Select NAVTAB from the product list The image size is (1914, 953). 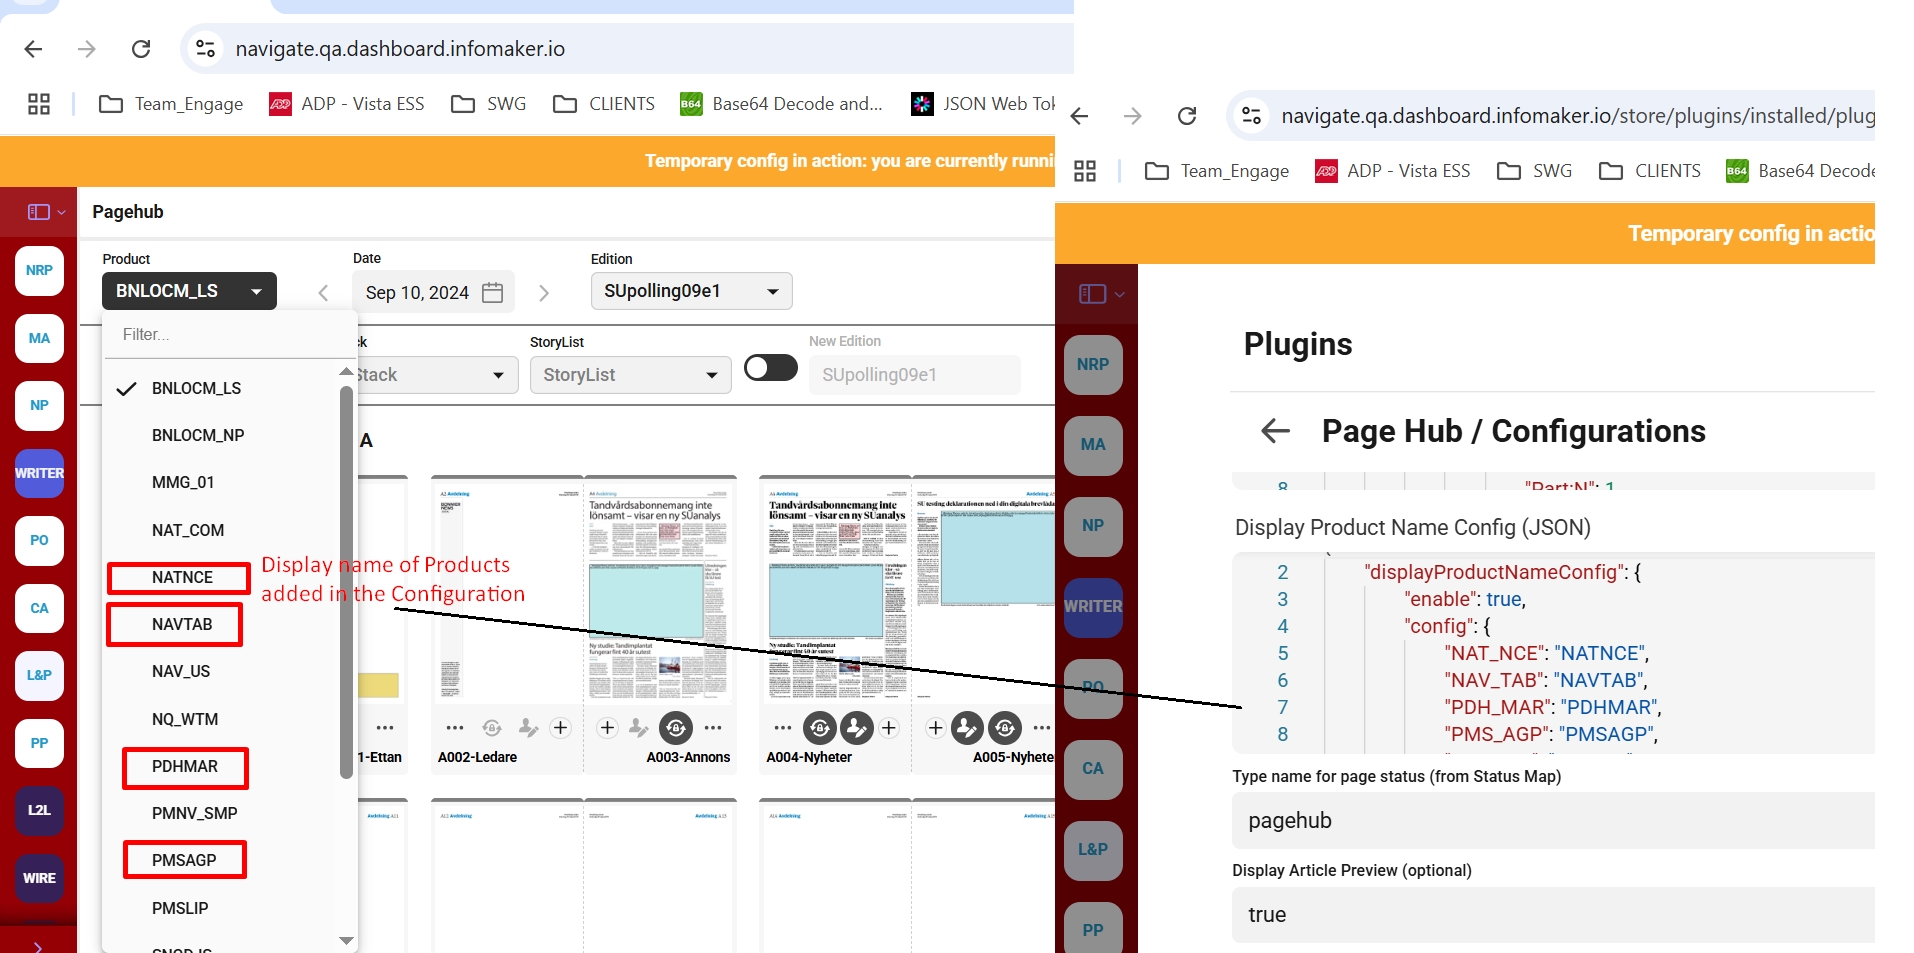pyautogui.click(x=182, y=625)
